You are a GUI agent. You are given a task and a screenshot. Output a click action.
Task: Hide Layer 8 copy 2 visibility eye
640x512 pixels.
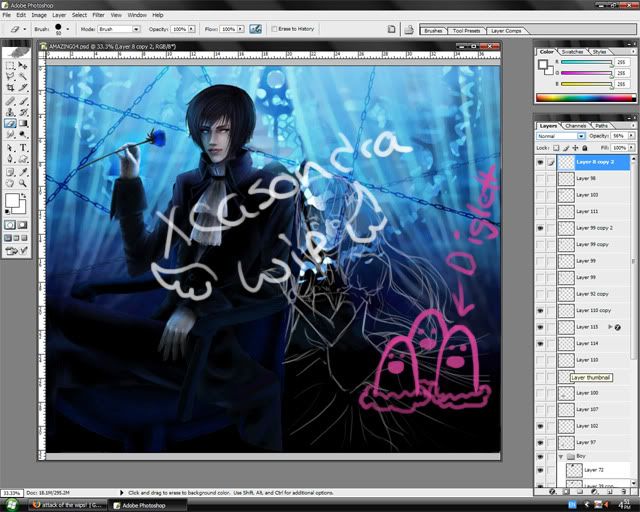(540, 163)
